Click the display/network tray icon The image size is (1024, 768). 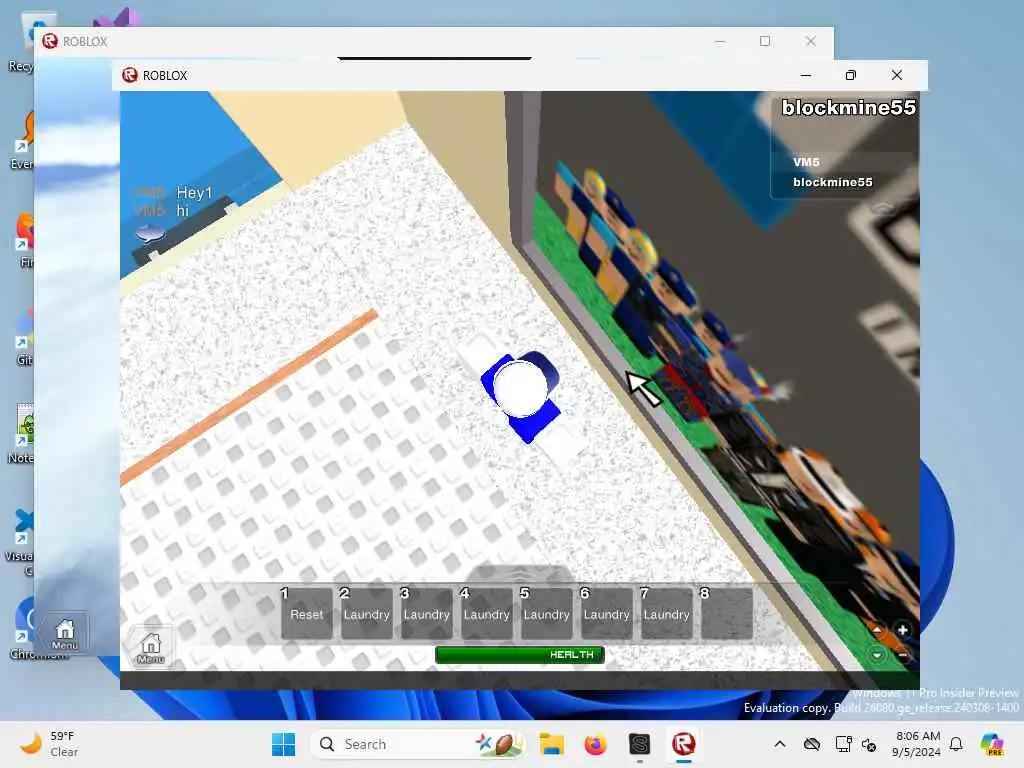(x=843, y=744)
